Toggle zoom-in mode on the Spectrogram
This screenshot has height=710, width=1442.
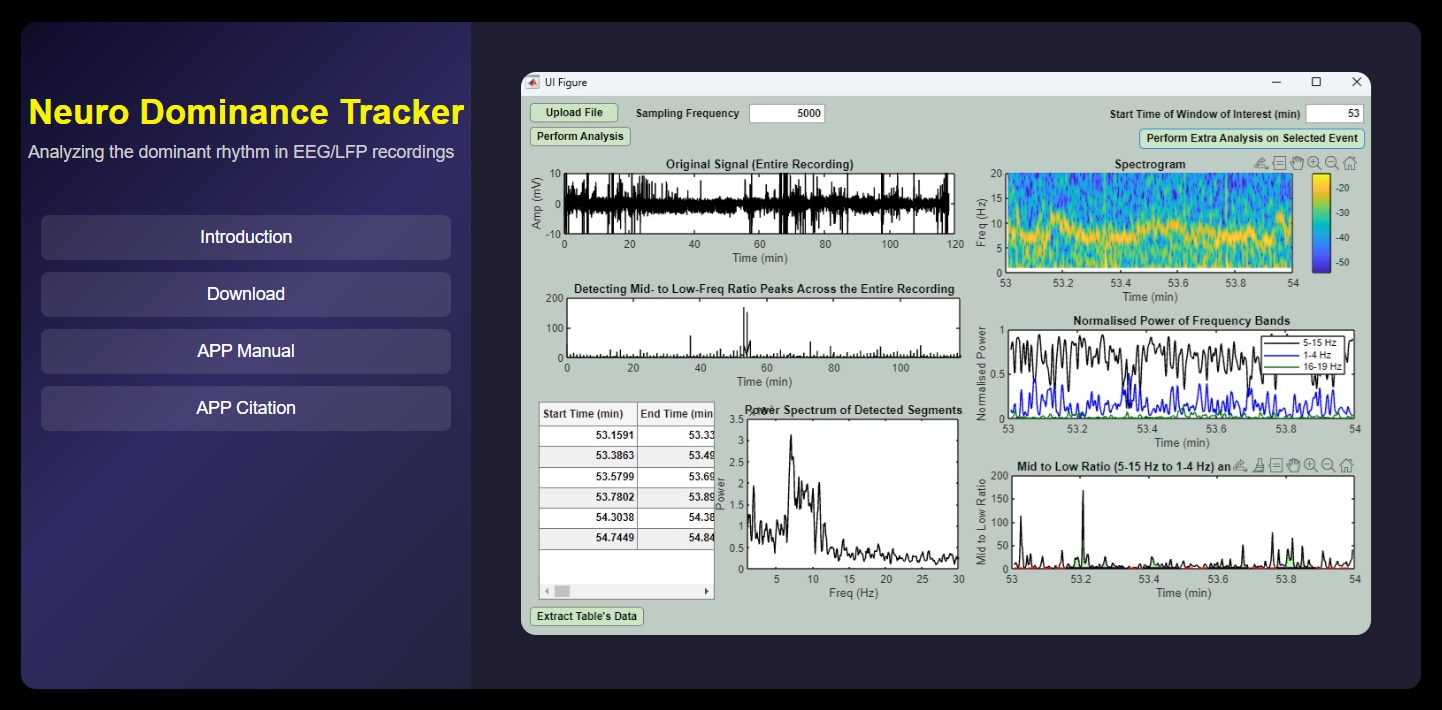coord(1313,162)
